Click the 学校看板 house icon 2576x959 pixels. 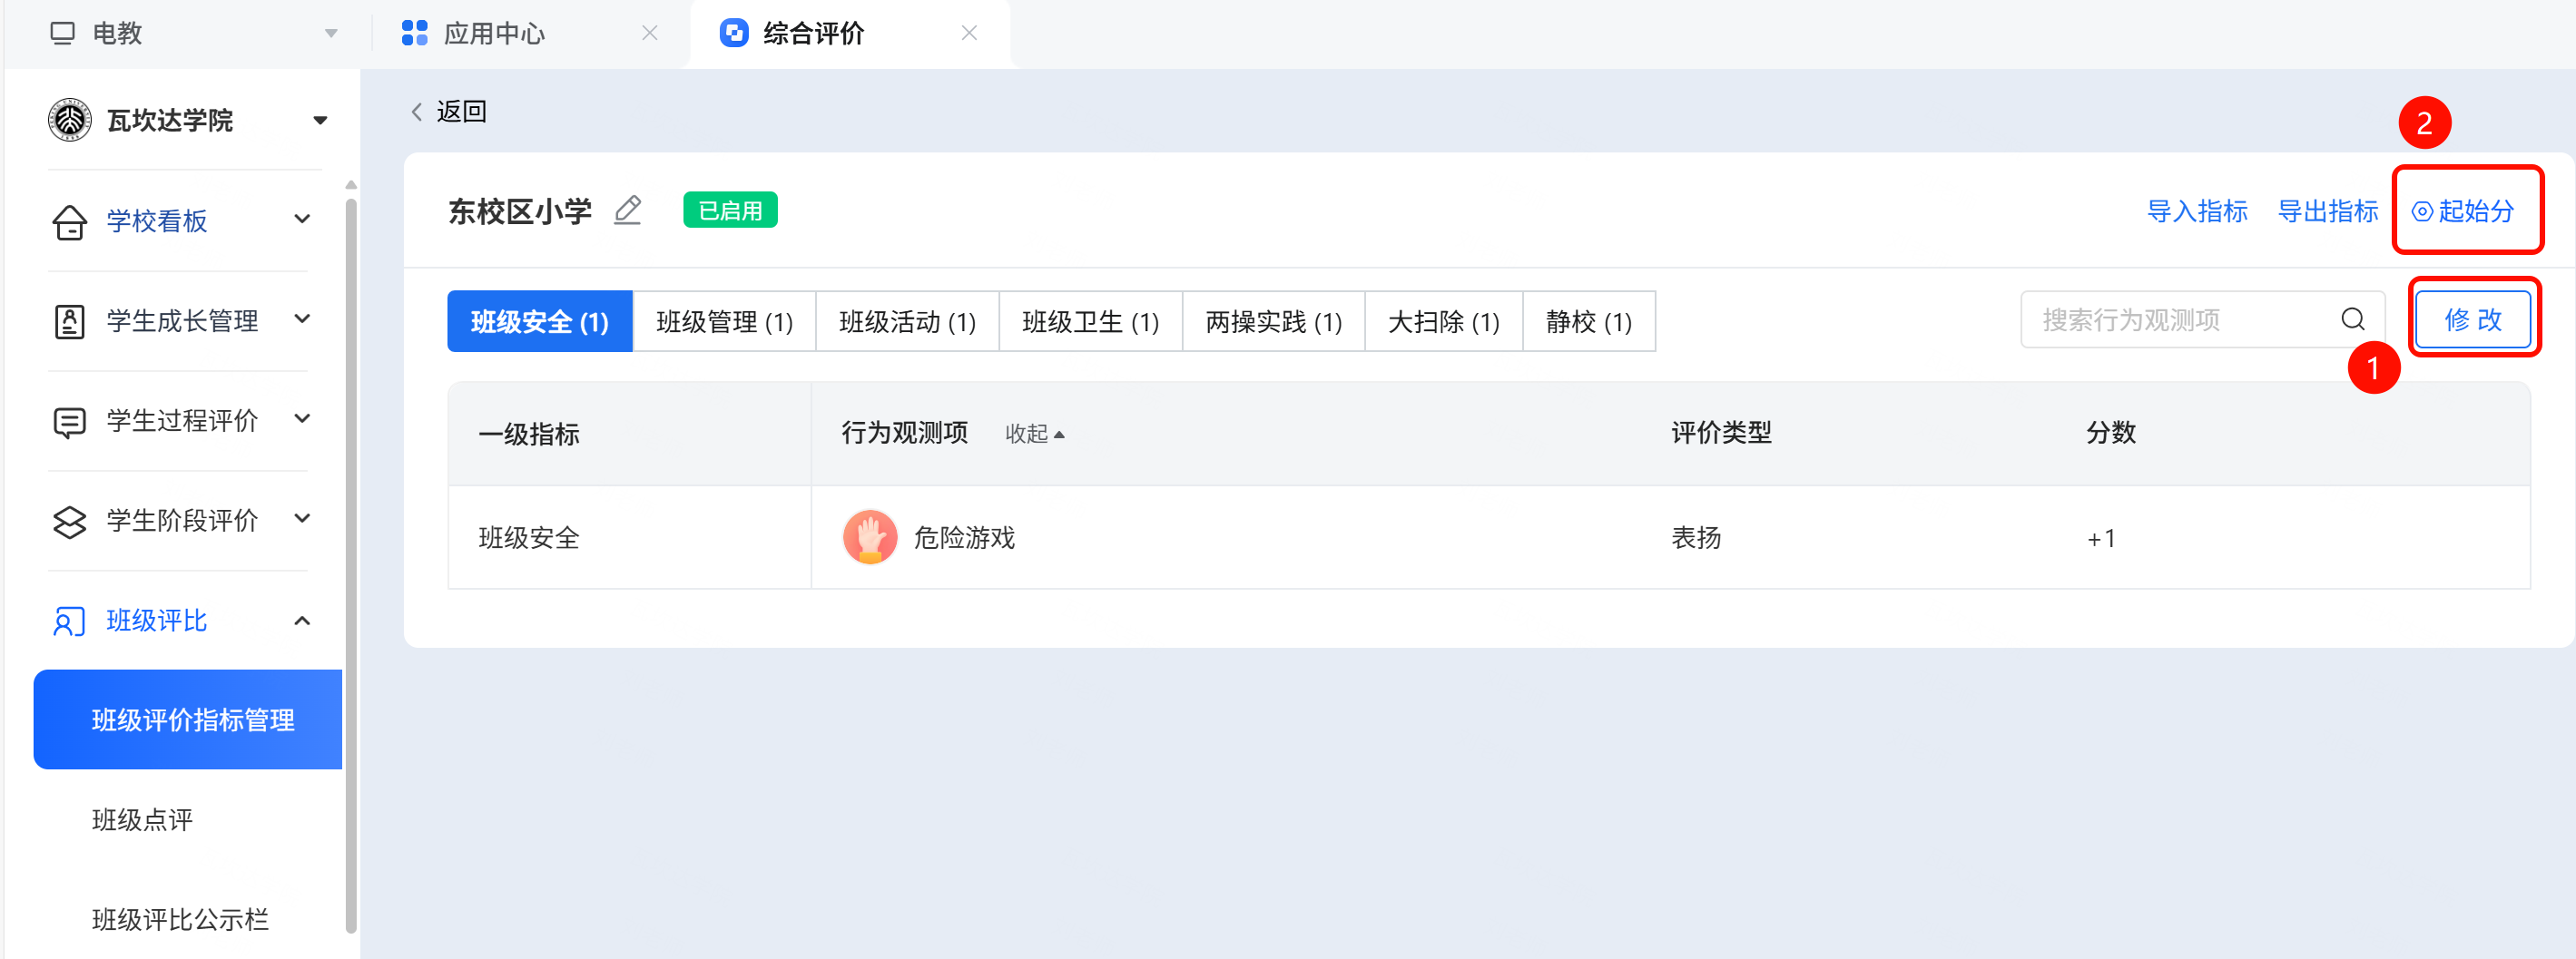pos(69,221)
